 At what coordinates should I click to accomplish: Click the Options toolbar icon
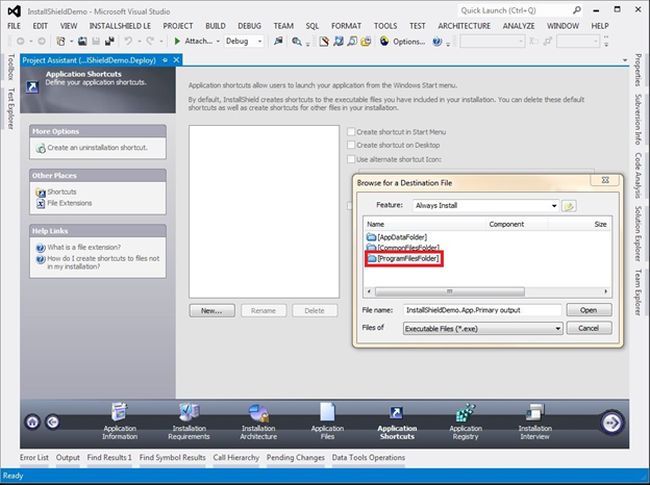(384, 41)
